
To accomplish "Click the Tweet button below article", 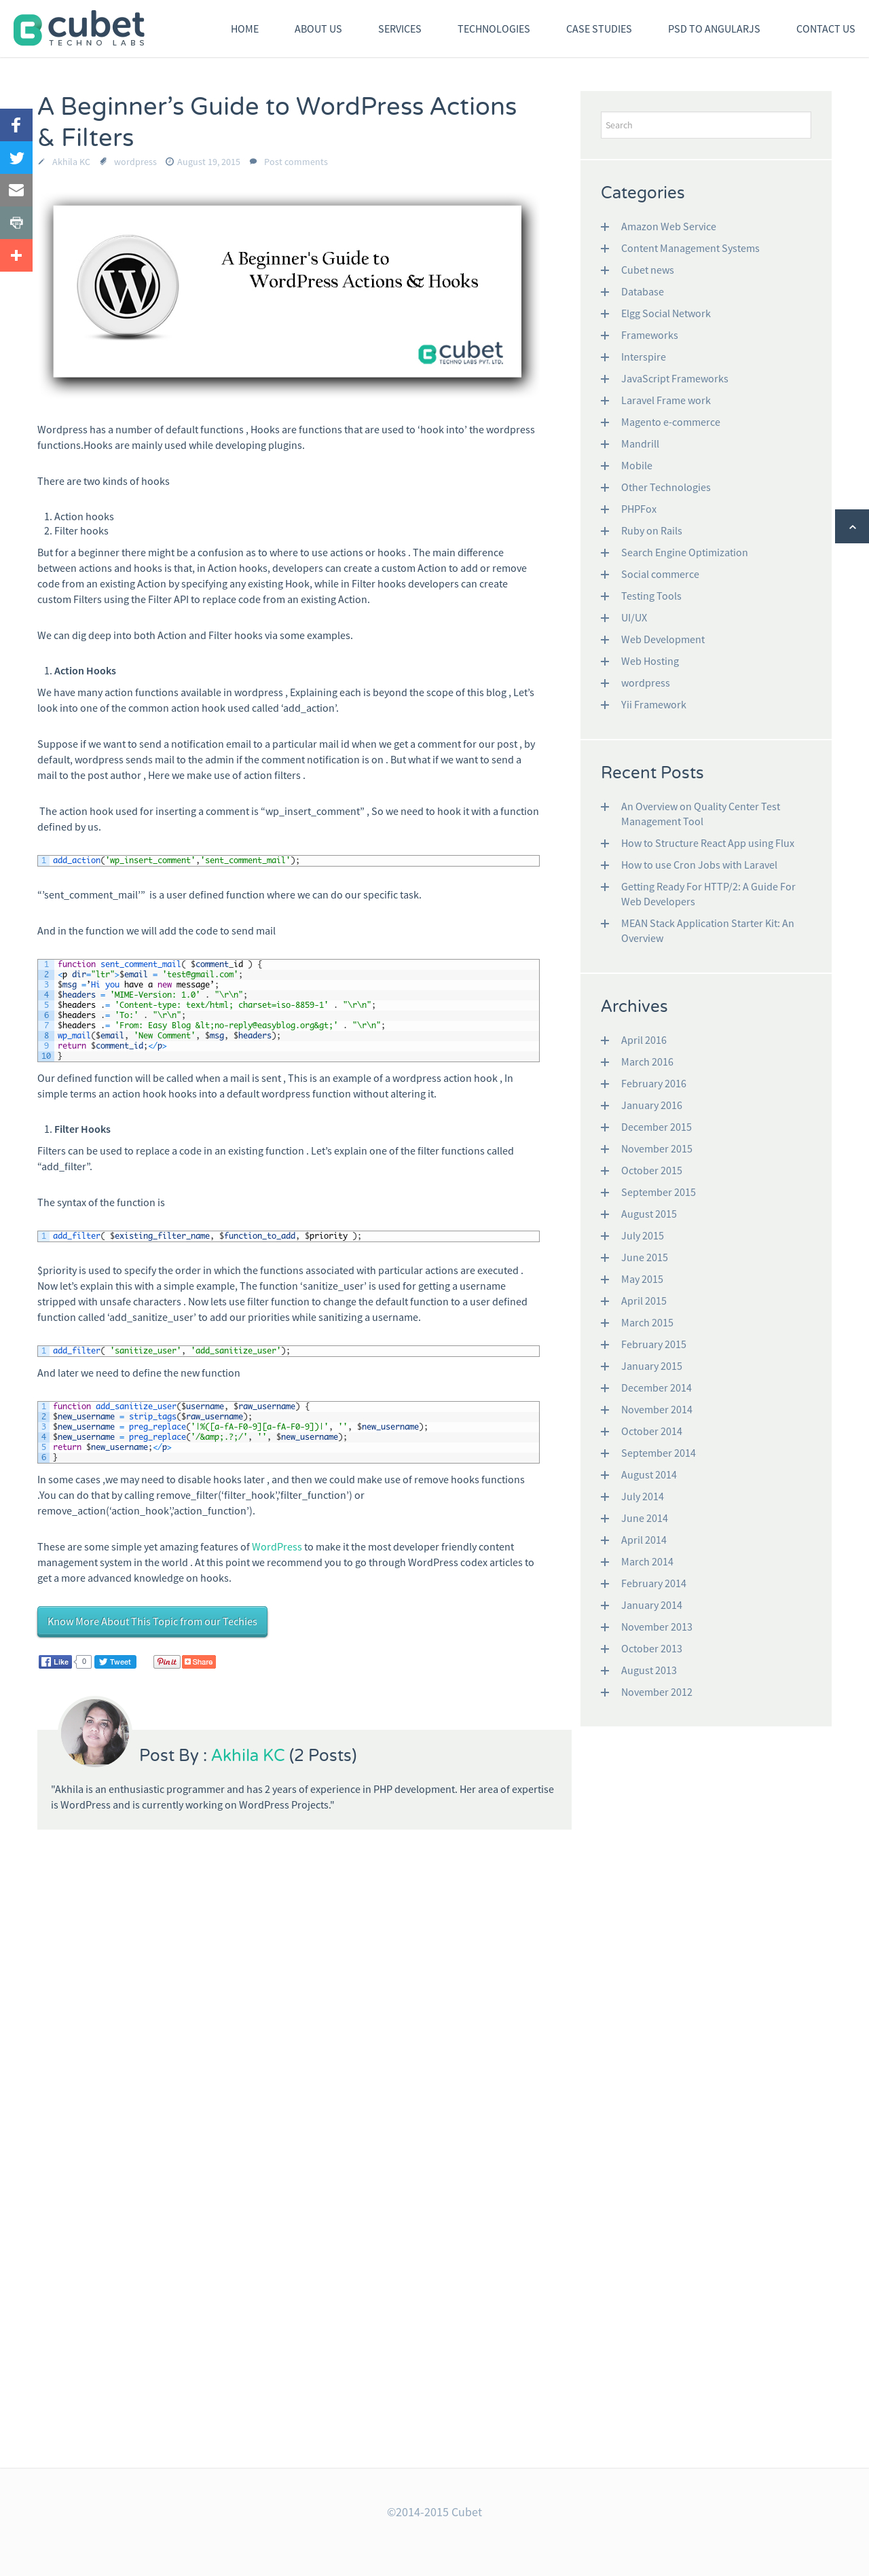I will tap(115, 1662).
